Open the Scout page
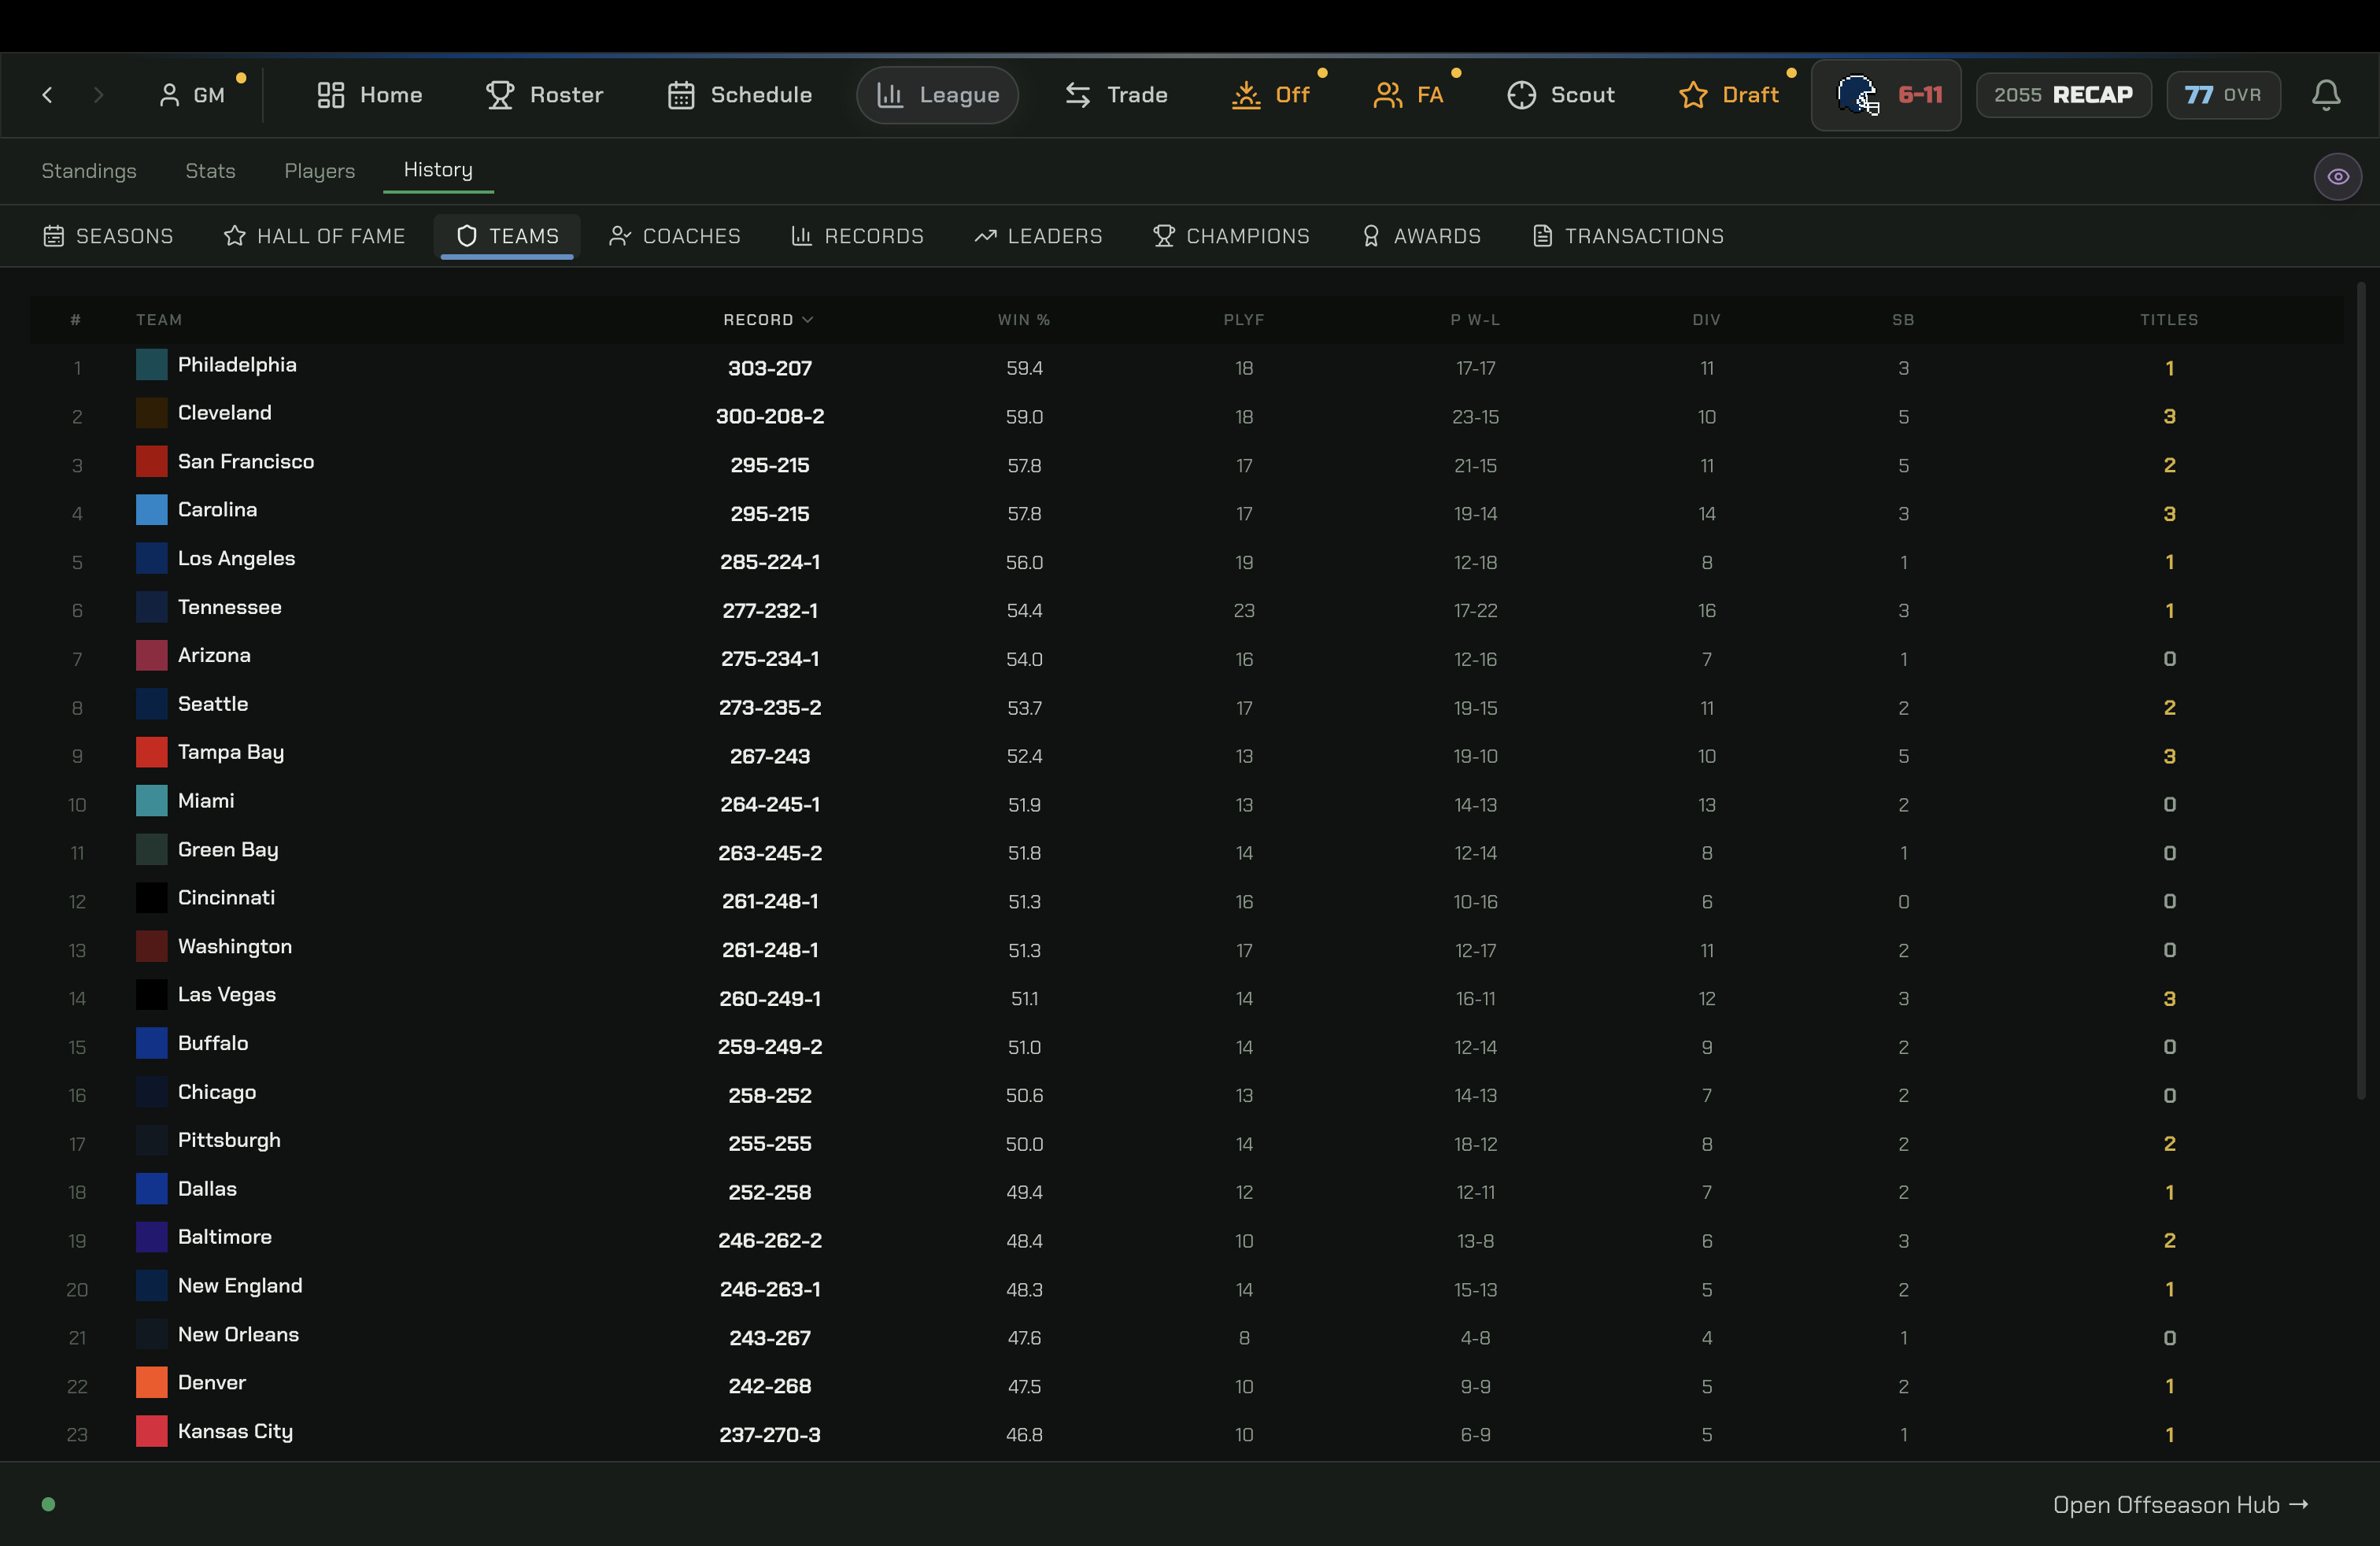Image resolution: width=2380 pixels, height=1546 pixels. [1561, 95]
